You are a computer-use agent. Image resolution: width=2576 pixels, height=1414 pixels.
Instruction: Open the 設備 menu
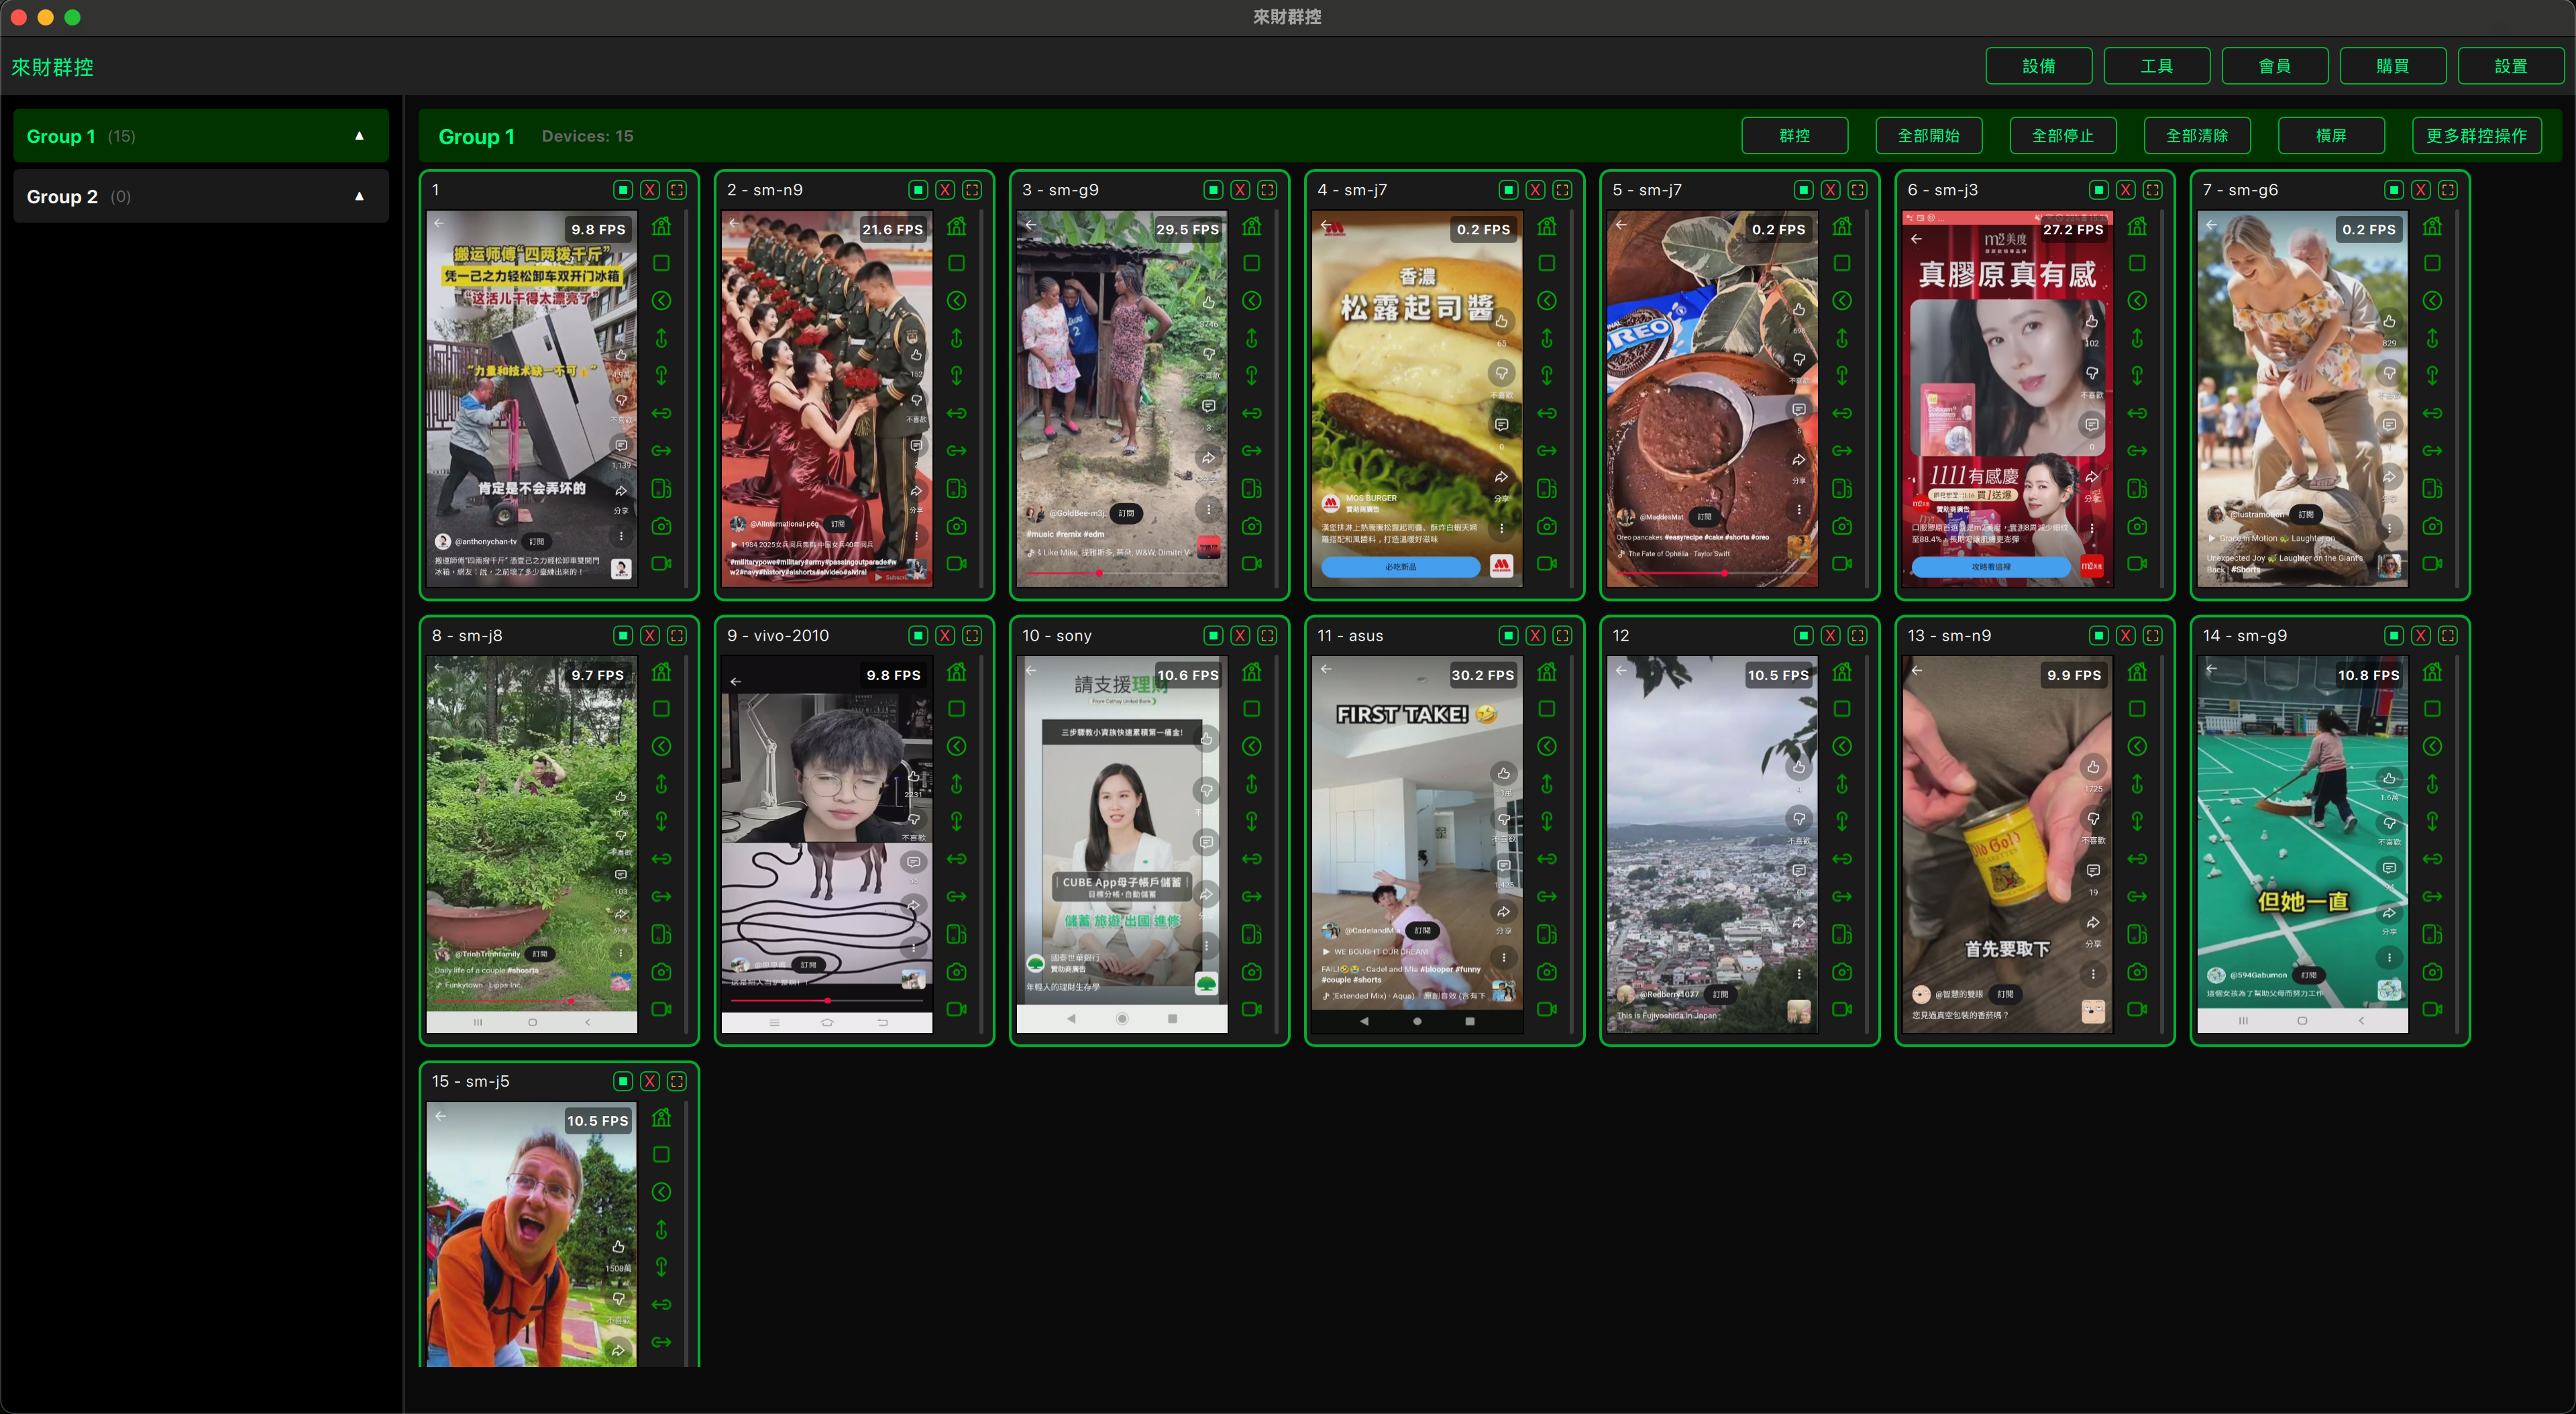coord(2038,66)
